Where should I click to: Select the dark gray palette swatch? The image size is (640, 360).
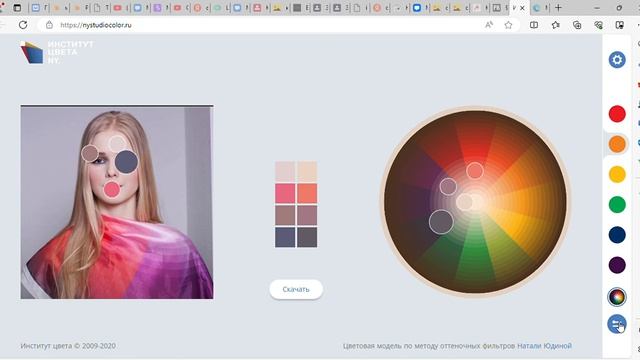[307, 238]
